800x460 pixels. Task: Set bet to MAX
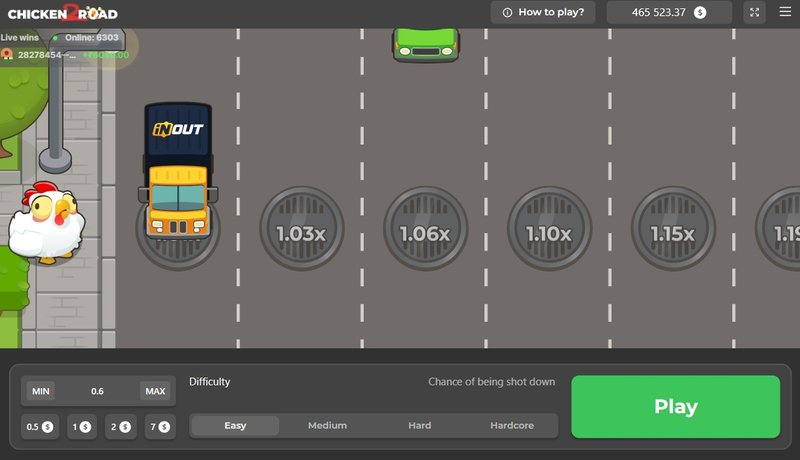pyautogui.click(x=155, y=391)
